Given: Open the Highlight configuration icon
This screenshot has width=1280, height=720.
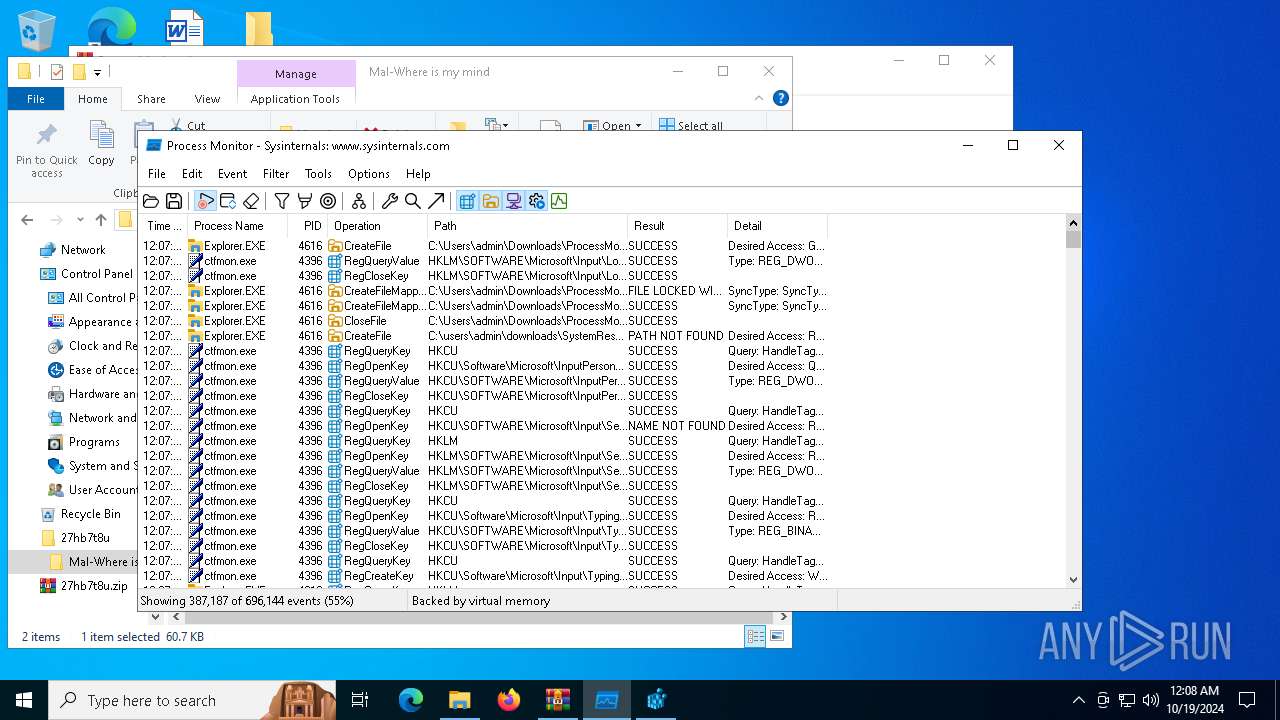Looking at the screenshot, I should [305, 201].
